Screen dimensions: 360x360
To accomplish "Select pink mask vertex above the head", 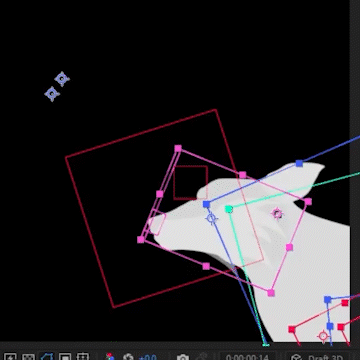I will click(178, 148).
